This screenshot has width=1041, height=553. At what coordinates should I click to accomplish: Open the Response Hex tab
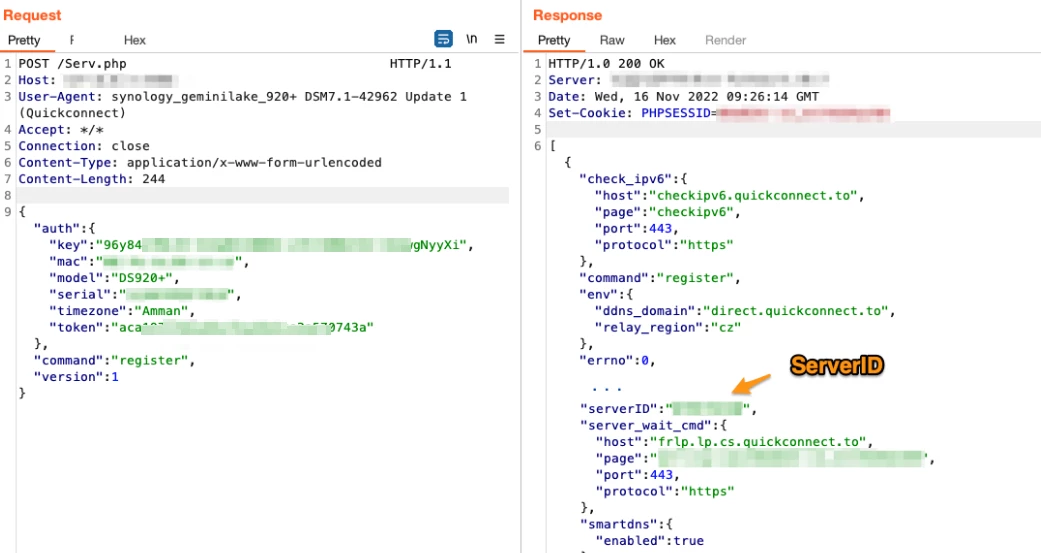tap(665, 40)
